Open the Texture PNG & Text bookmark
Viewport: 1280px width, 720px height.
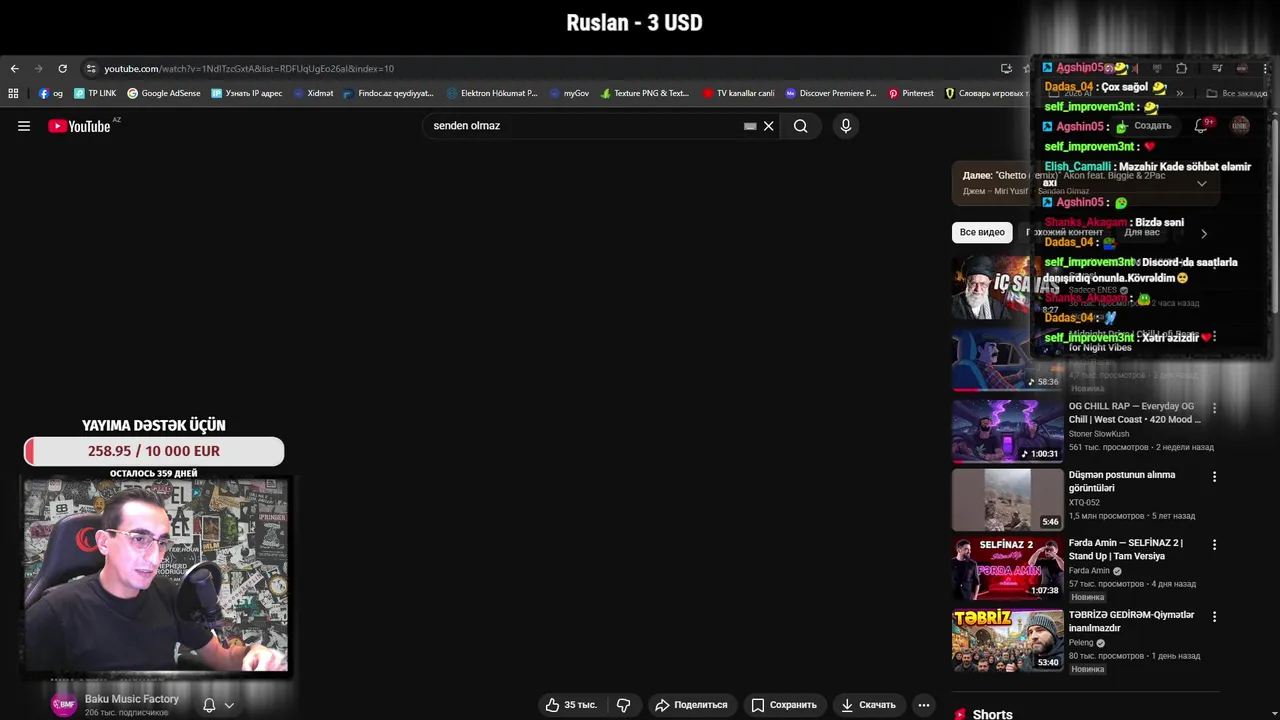coord(645,93)
